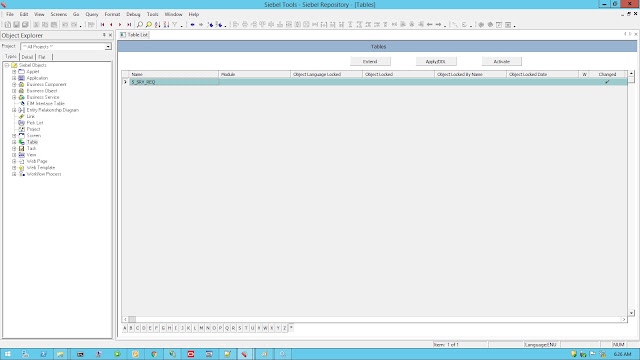Go to first record using toolbar arrow
This screenshot has width=640, height=360.
point(102,25)
